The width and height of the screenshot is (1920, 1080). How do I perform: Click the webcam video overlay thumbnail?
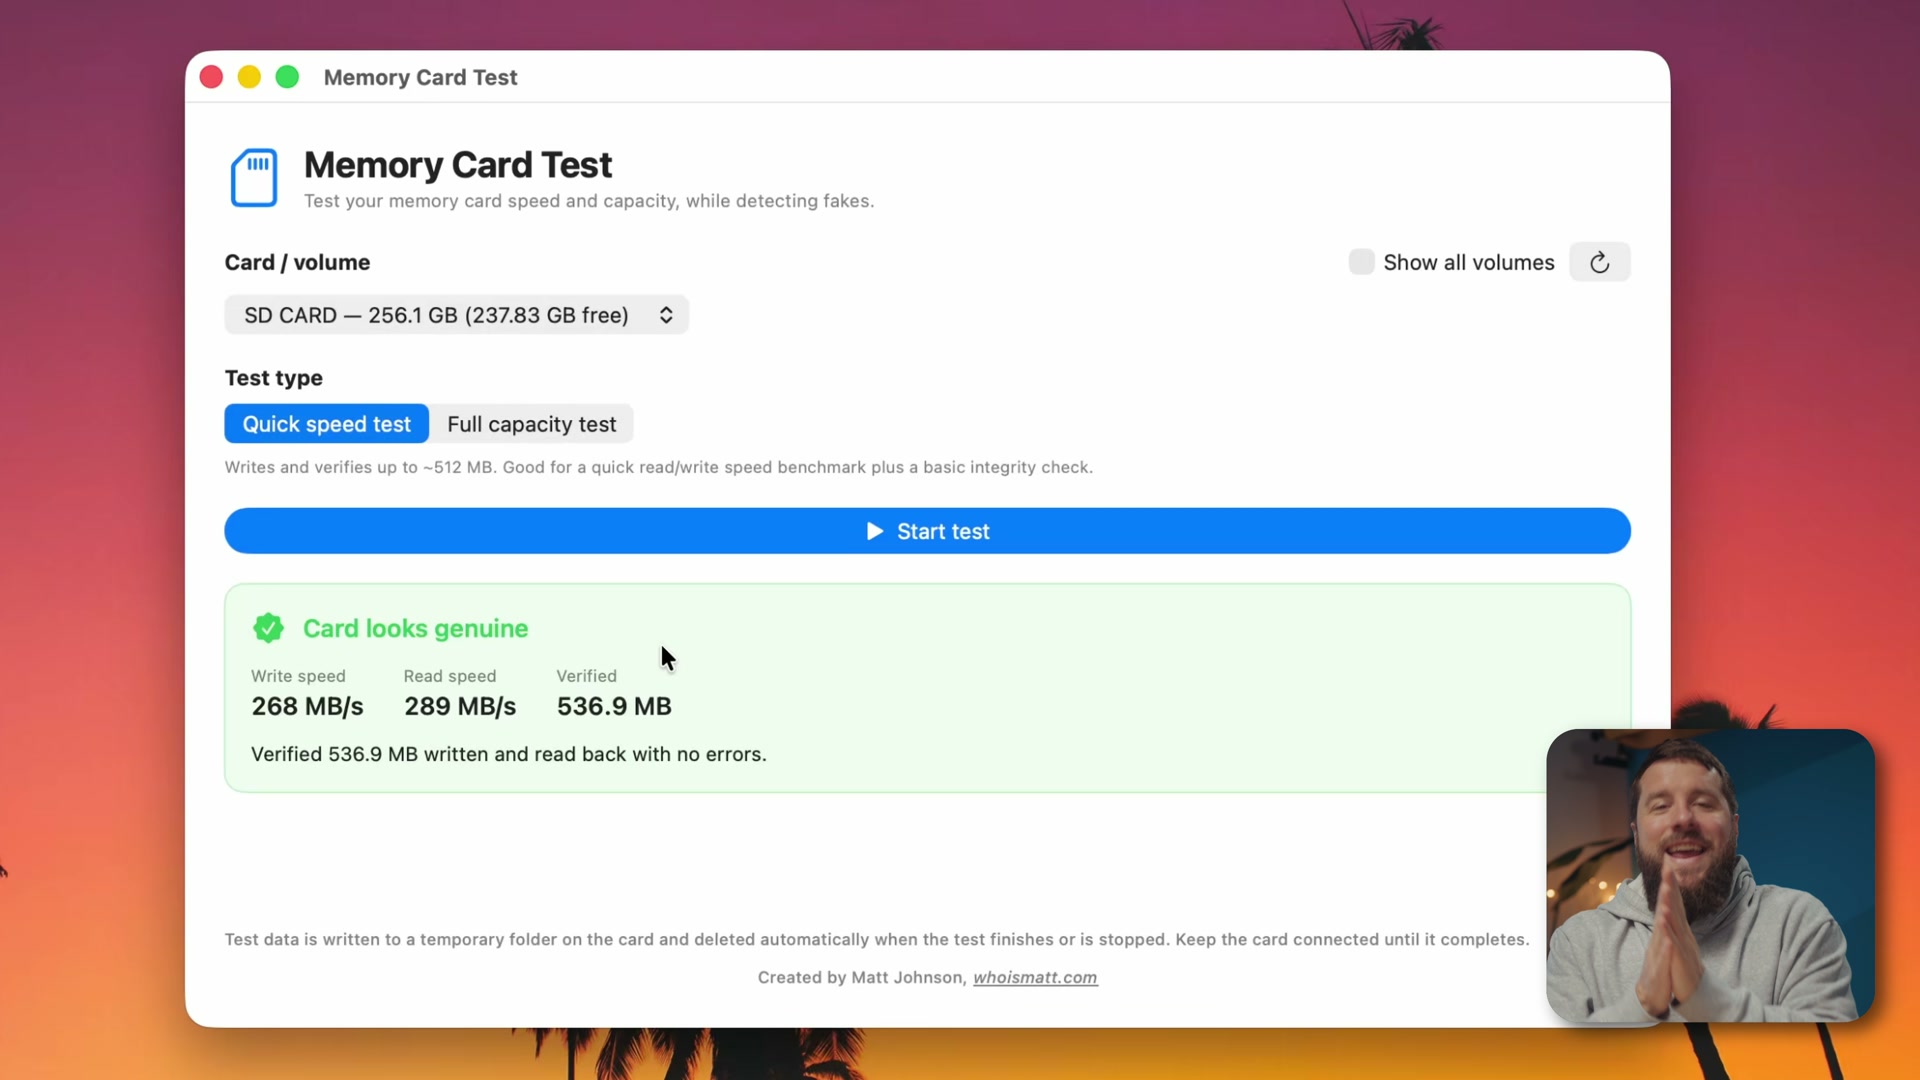1710,875
